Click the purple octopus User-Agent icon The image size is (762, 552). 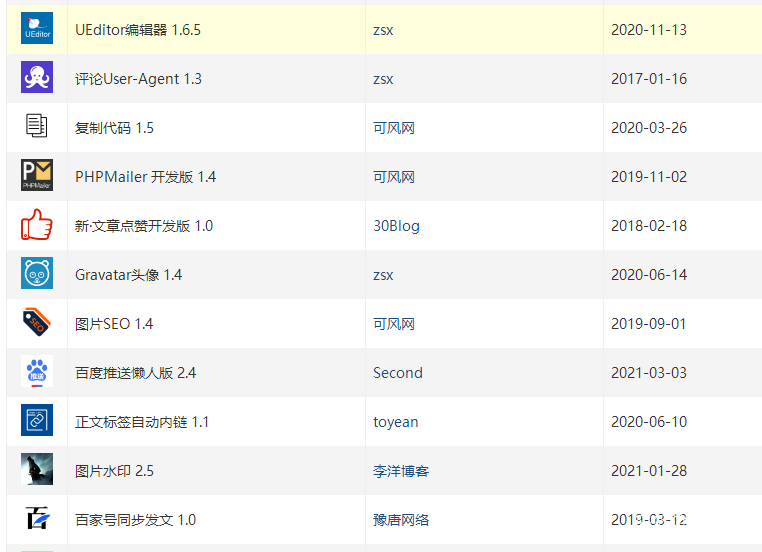[36, 78]
